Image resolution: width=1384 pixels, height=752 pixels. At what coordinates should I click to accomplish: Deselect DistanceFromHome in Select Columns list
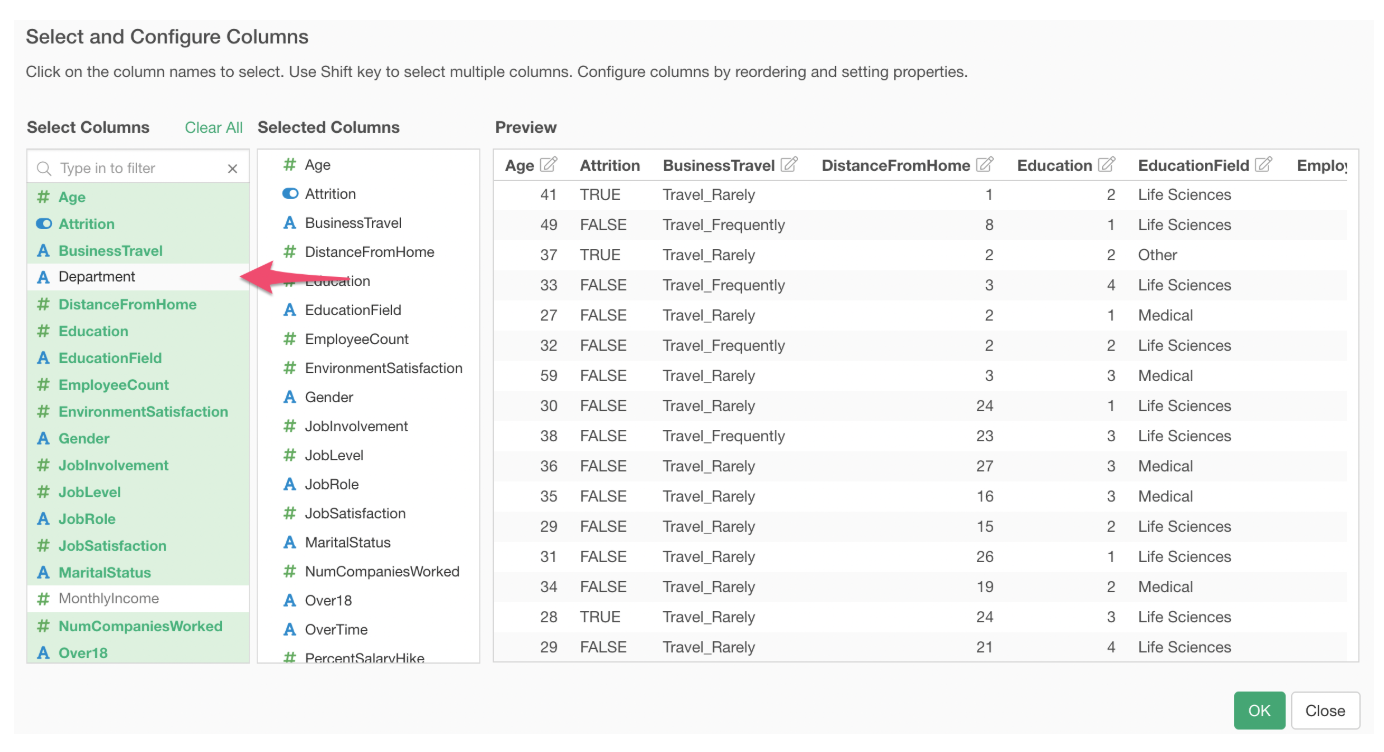tap(138, 304)
